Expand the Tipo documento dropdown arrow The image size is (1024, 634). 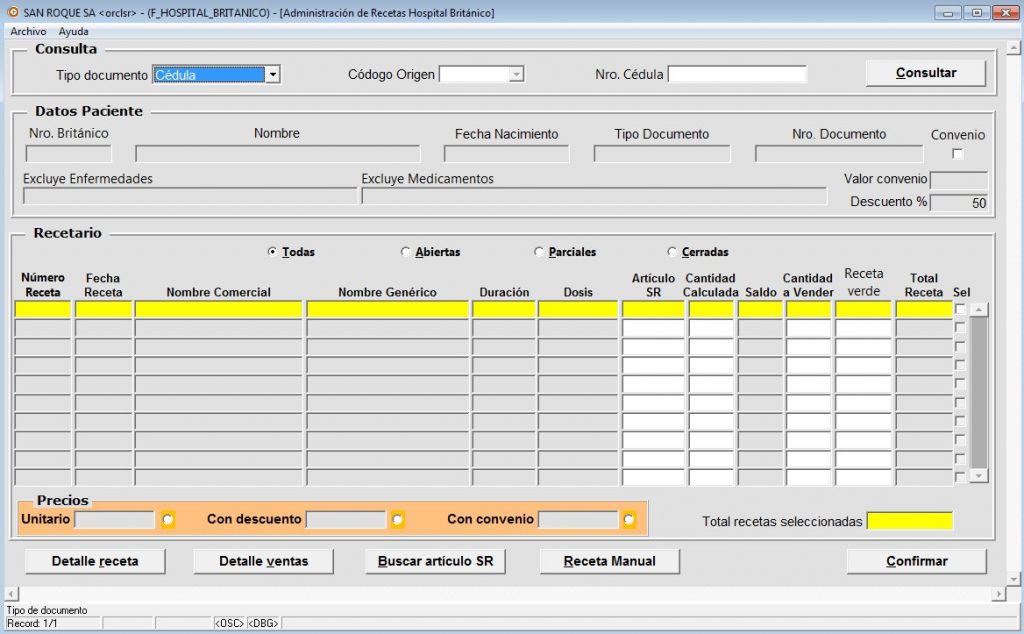[x=273, y=74]
